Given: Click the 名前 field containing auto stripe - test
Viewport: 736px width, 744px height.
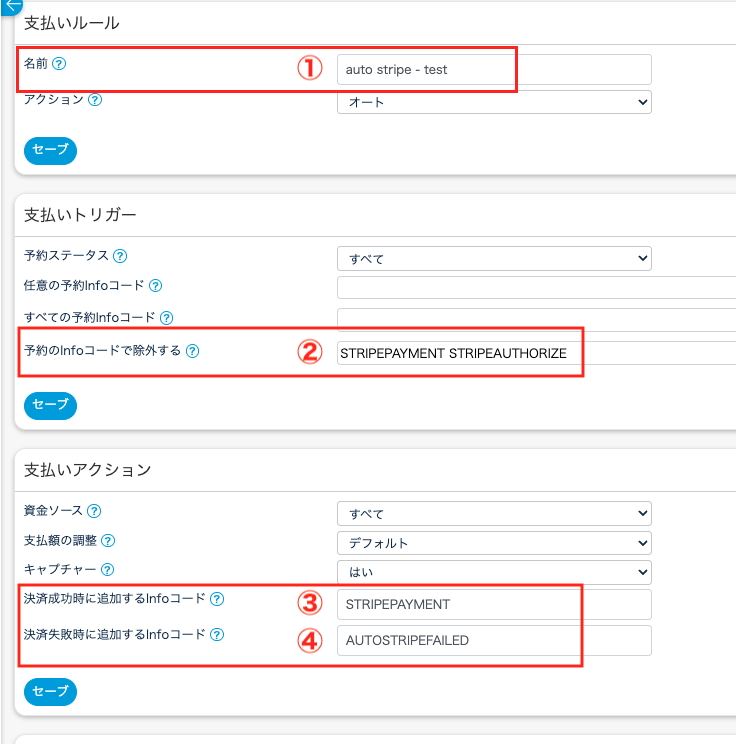Looking at the screenshot, I should [x=494, y=70].
